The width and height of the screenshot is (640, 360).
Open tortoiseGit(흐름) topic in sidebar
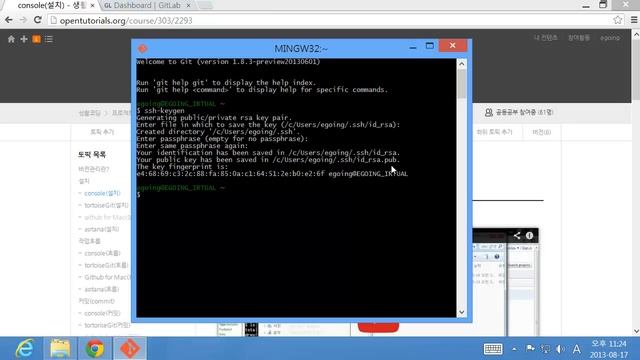click(x=106, y=265)
